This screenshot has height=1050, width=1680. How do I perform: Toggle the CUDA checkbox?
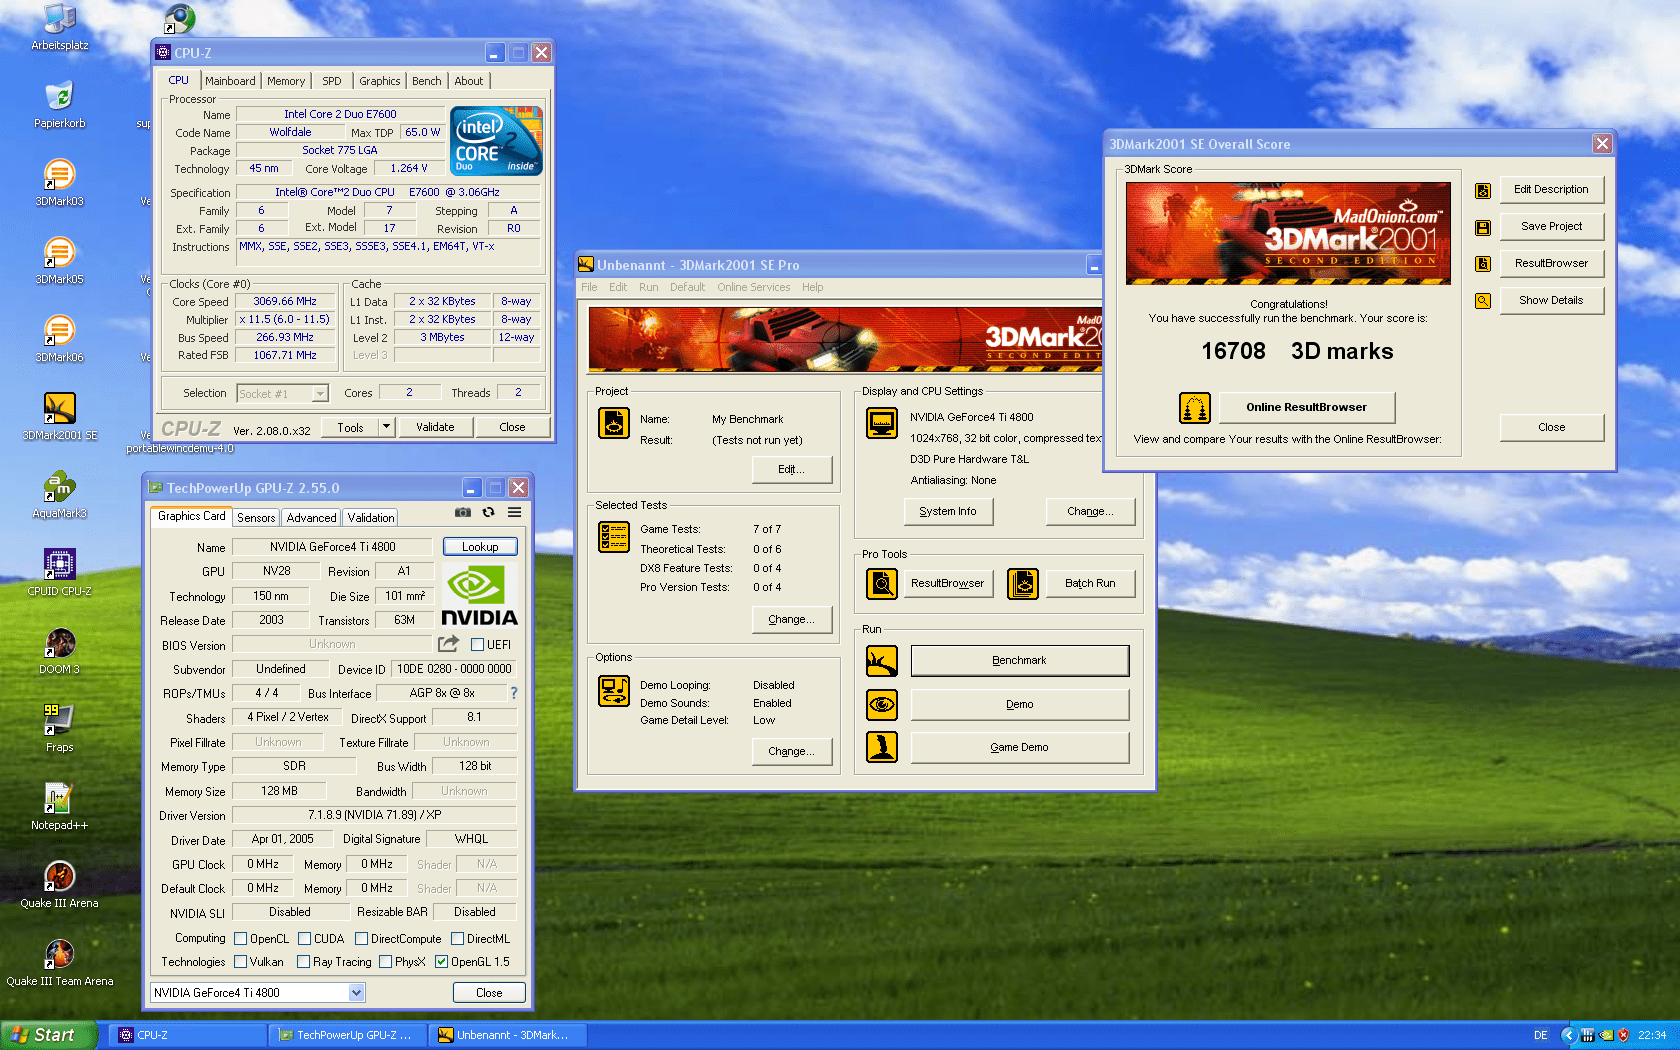pos(305,939)
